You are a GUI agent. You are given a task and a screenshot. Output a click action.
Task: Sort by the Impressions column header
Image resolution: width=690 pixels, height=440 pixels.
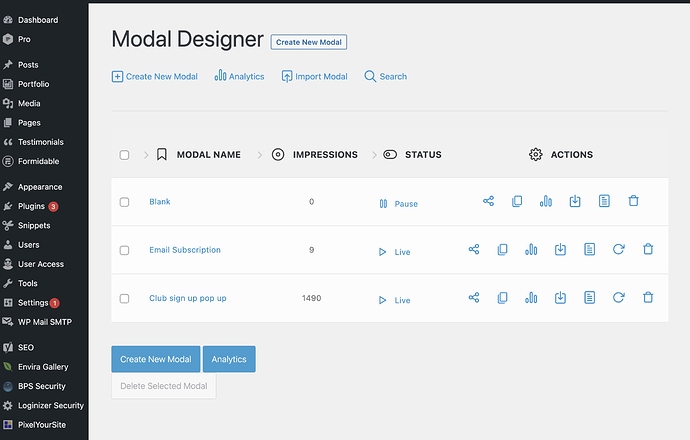pyautogui.click(x=324, y=155)
